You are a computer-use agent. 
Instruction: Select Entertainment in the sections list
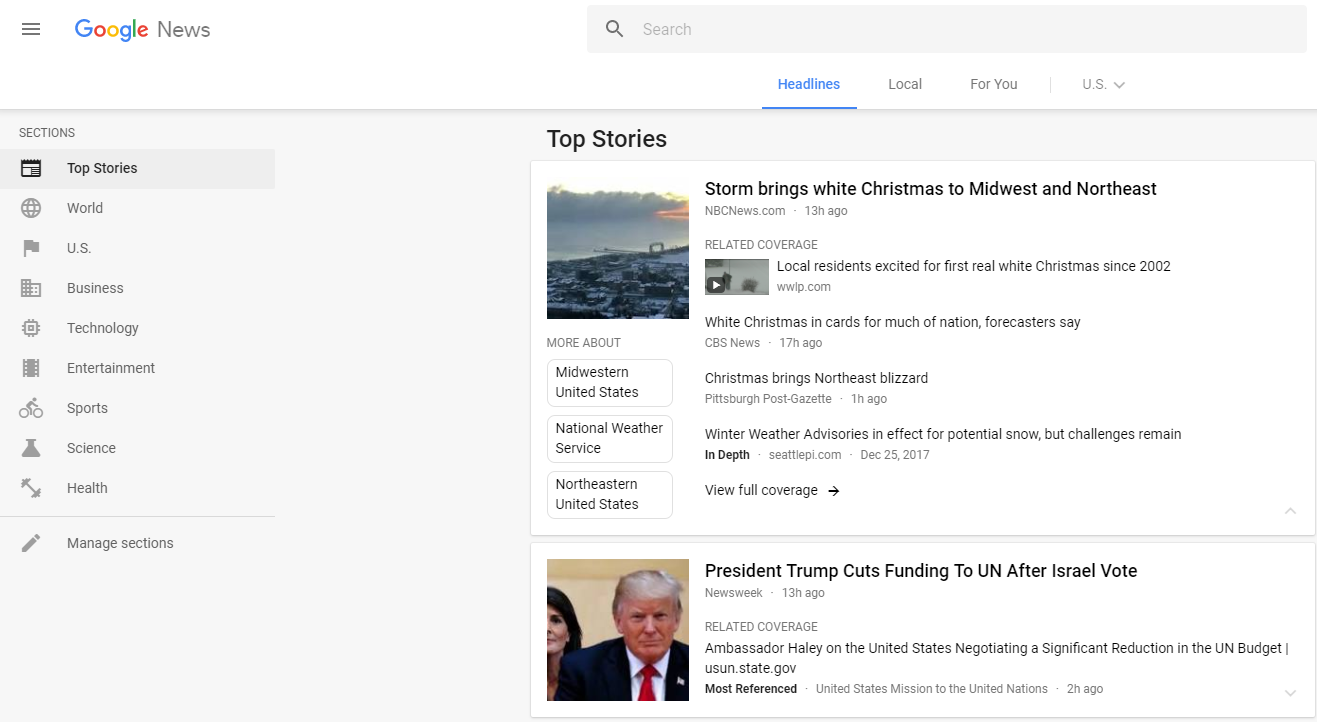tap(137, 368)
